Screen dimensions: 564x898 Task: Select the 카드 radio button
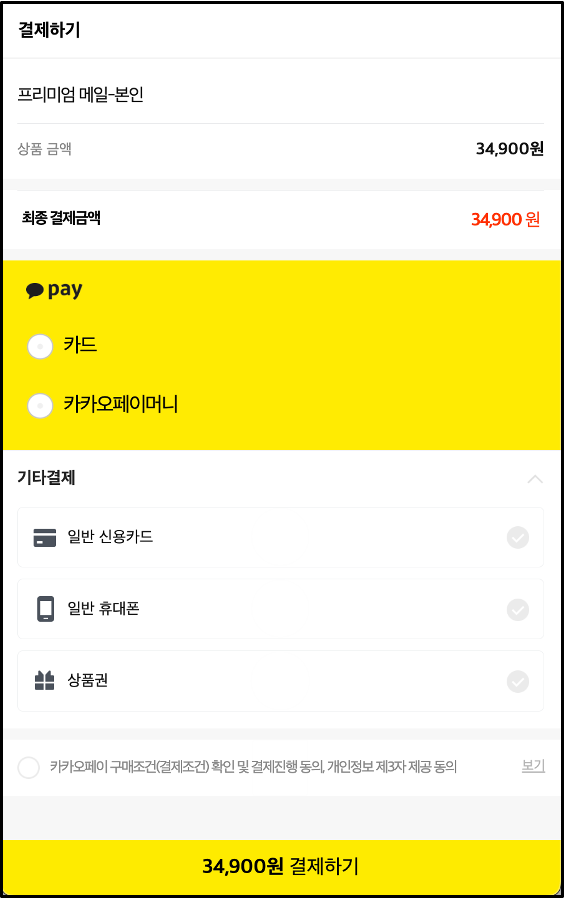[40, 346]
